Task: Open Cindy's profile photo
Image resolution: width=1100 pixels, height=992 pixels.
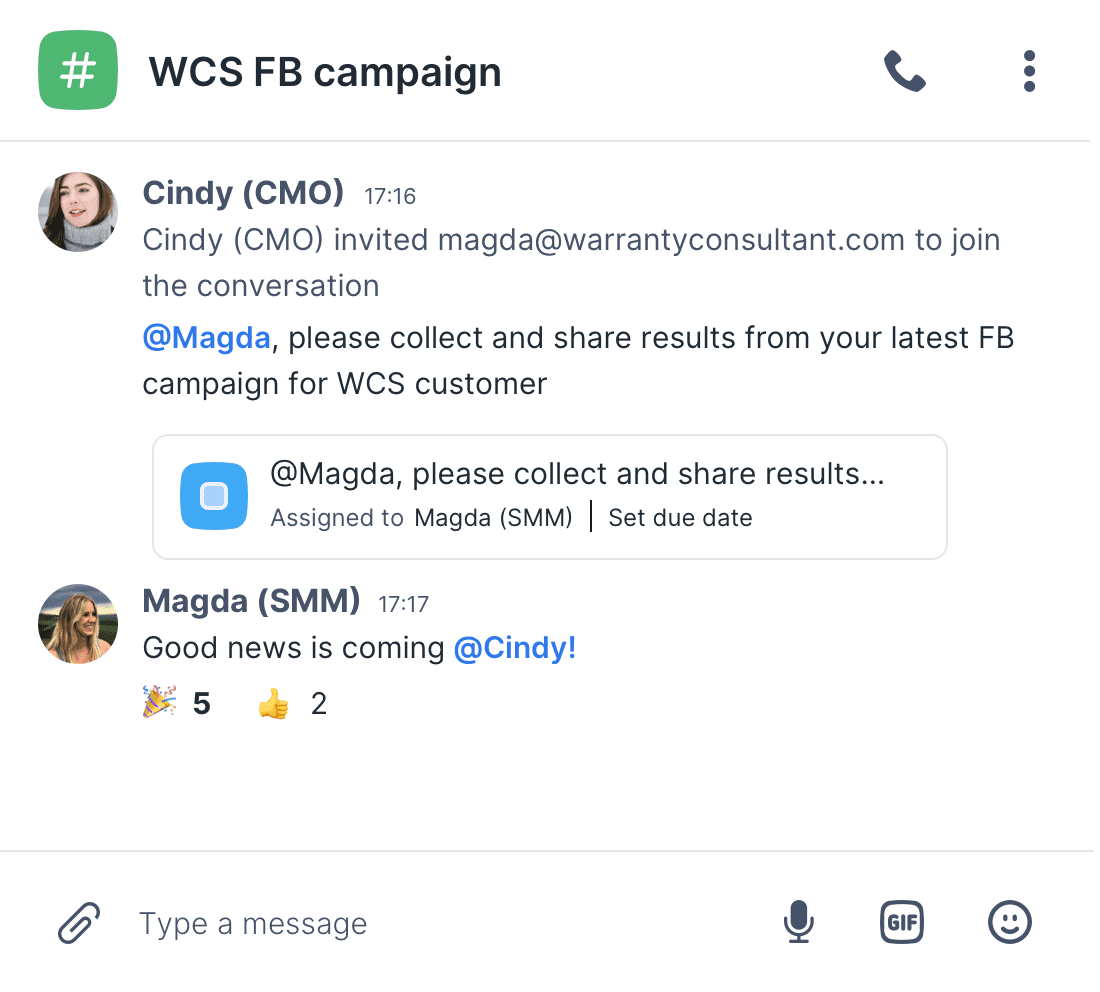Action: pyautogui.click(x=78, y=212)
